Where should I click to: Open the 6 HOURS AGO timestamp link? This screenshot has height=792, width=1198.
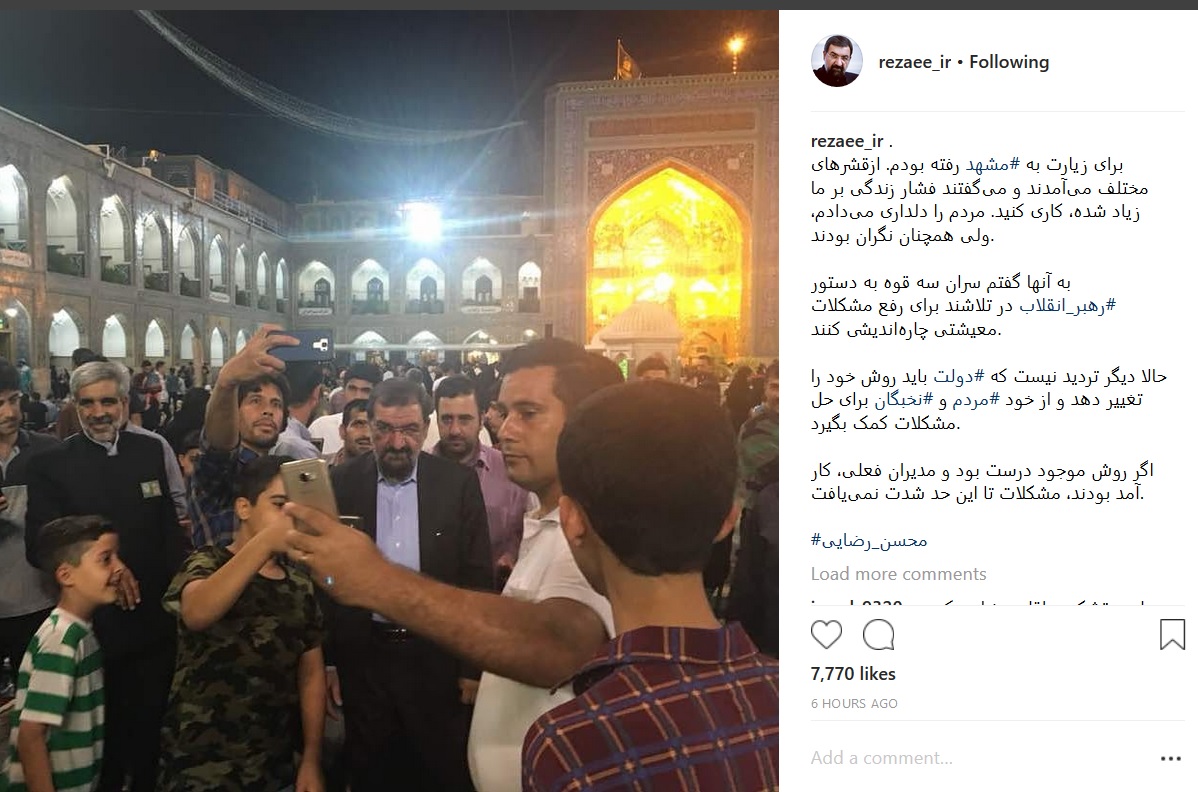point(854,703)
